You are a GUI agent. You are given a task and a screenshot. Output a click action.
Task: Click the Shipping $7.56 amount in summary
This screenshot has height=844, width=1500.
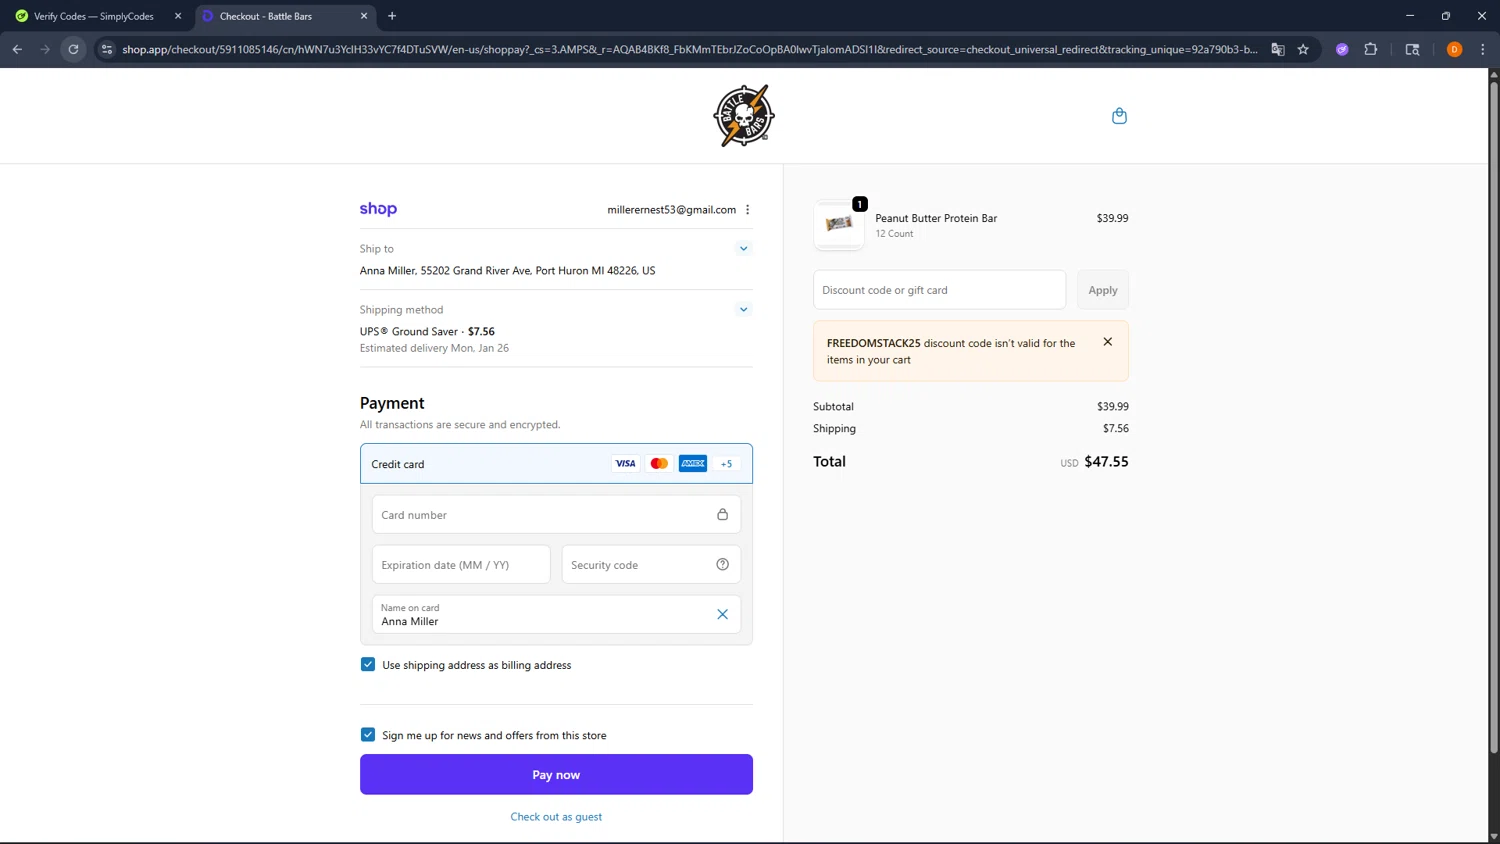pyautogui.click(x=1115, y=429)
